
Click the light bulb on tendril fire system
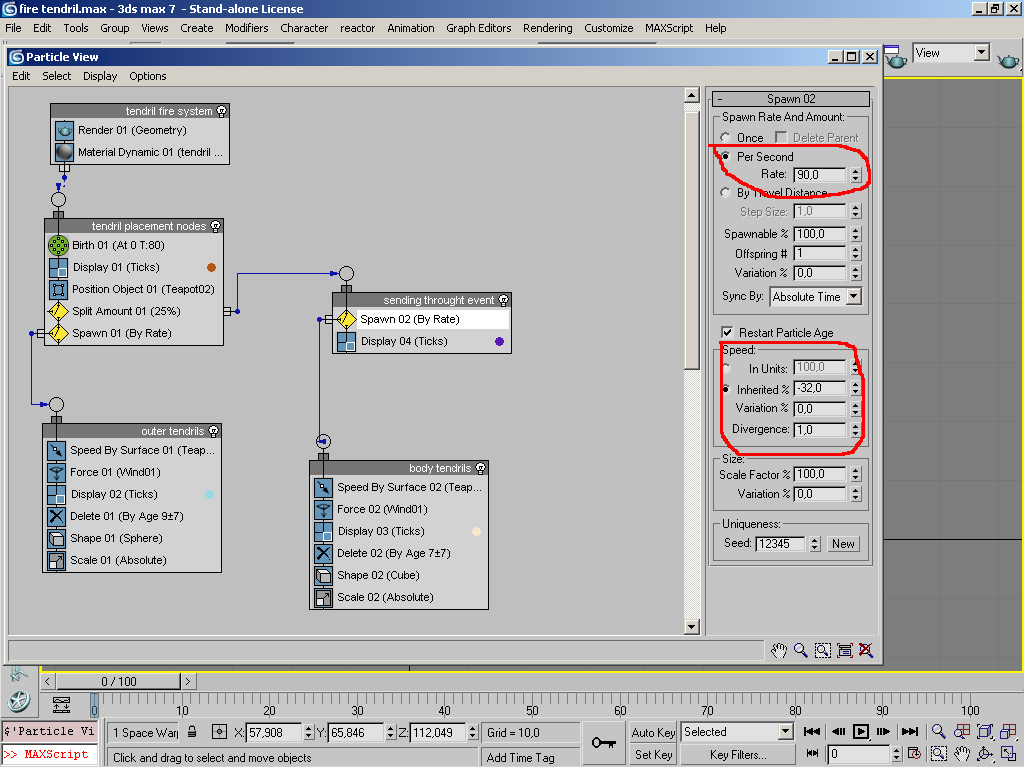click(x=222, y=111)
